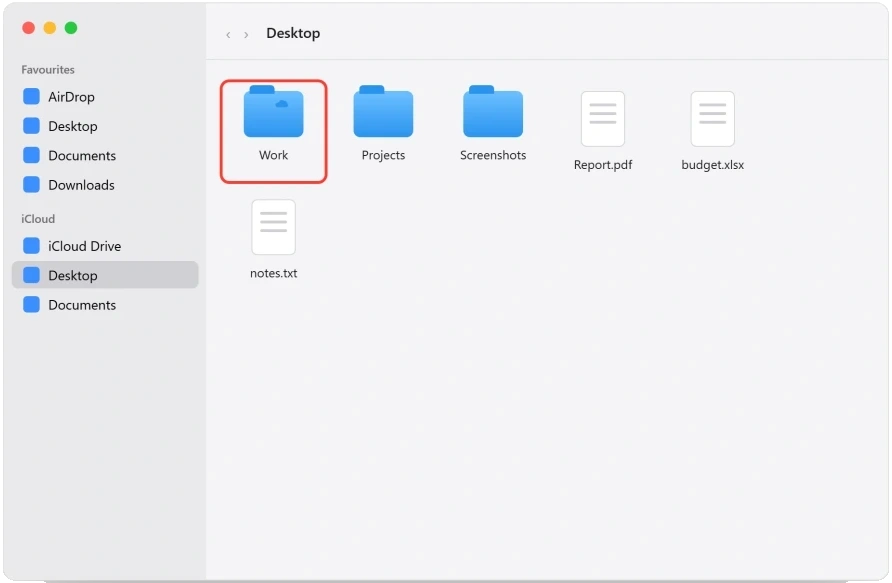
Task: Go back with the left chevron
Action: [x=228, y=35]
